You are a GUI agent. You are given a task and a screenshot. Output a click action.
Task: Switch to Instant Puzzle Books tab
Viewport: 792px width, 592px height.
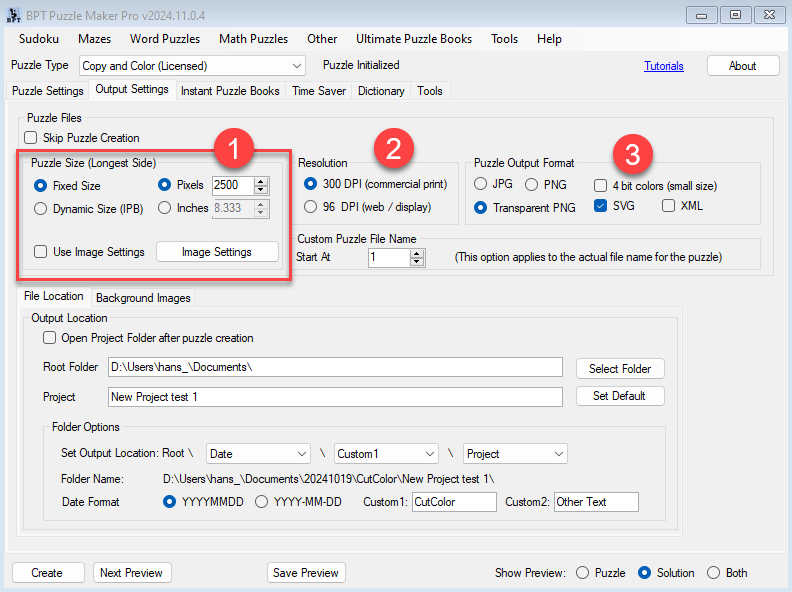coord(230,91)
